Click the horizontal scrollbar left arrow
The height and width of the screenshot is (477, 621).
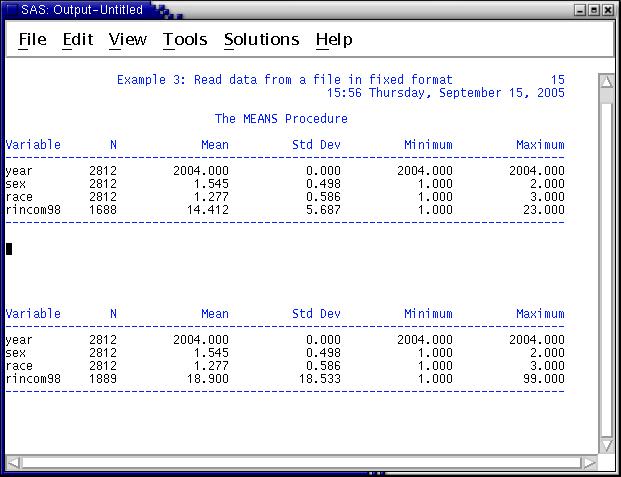(x=13, y=463)
